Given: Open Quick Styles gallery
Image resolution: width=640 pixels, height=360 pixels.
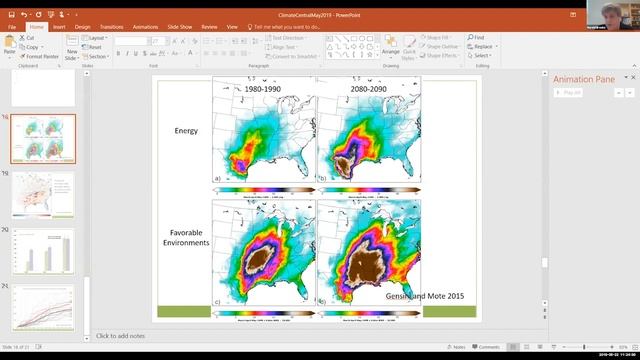Looking at the screenshot, I should coord(409,48).
